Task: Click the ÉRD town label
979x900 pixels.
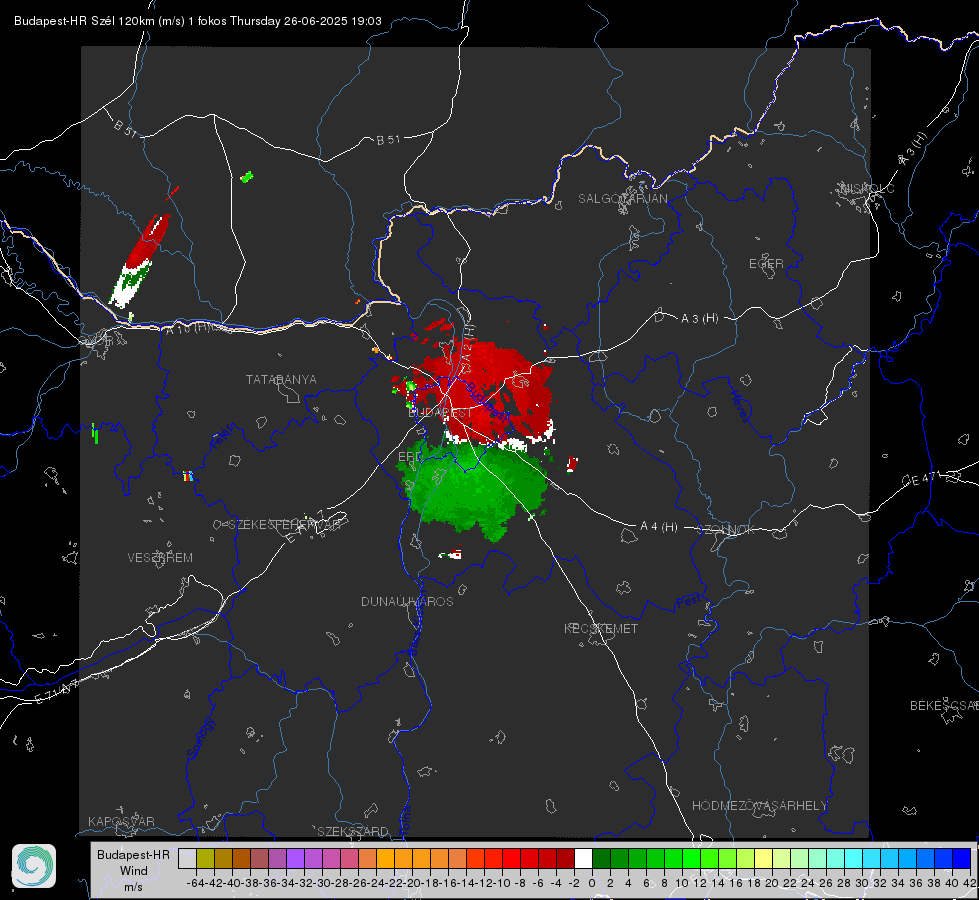Action: tap(410, 457)
